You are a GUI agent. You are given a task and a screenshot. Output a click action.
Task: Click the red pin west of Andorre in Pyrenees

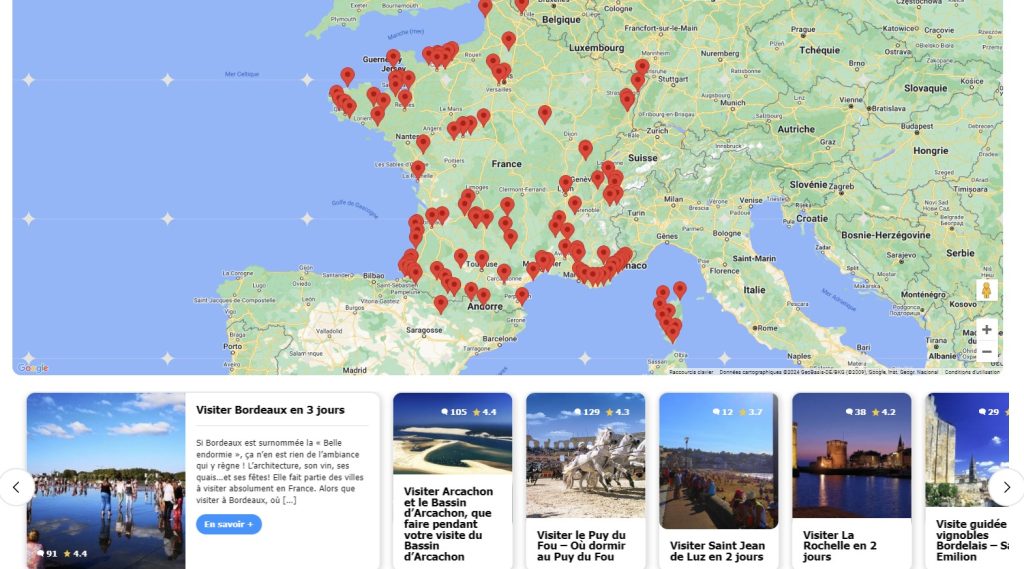pos(441,304)
